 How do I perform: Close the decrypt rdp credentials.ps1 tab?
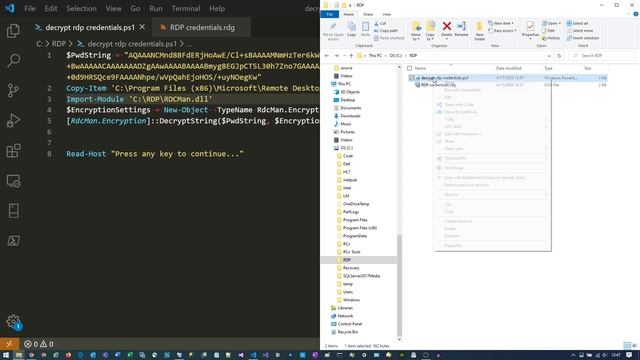tap(142, 27)
